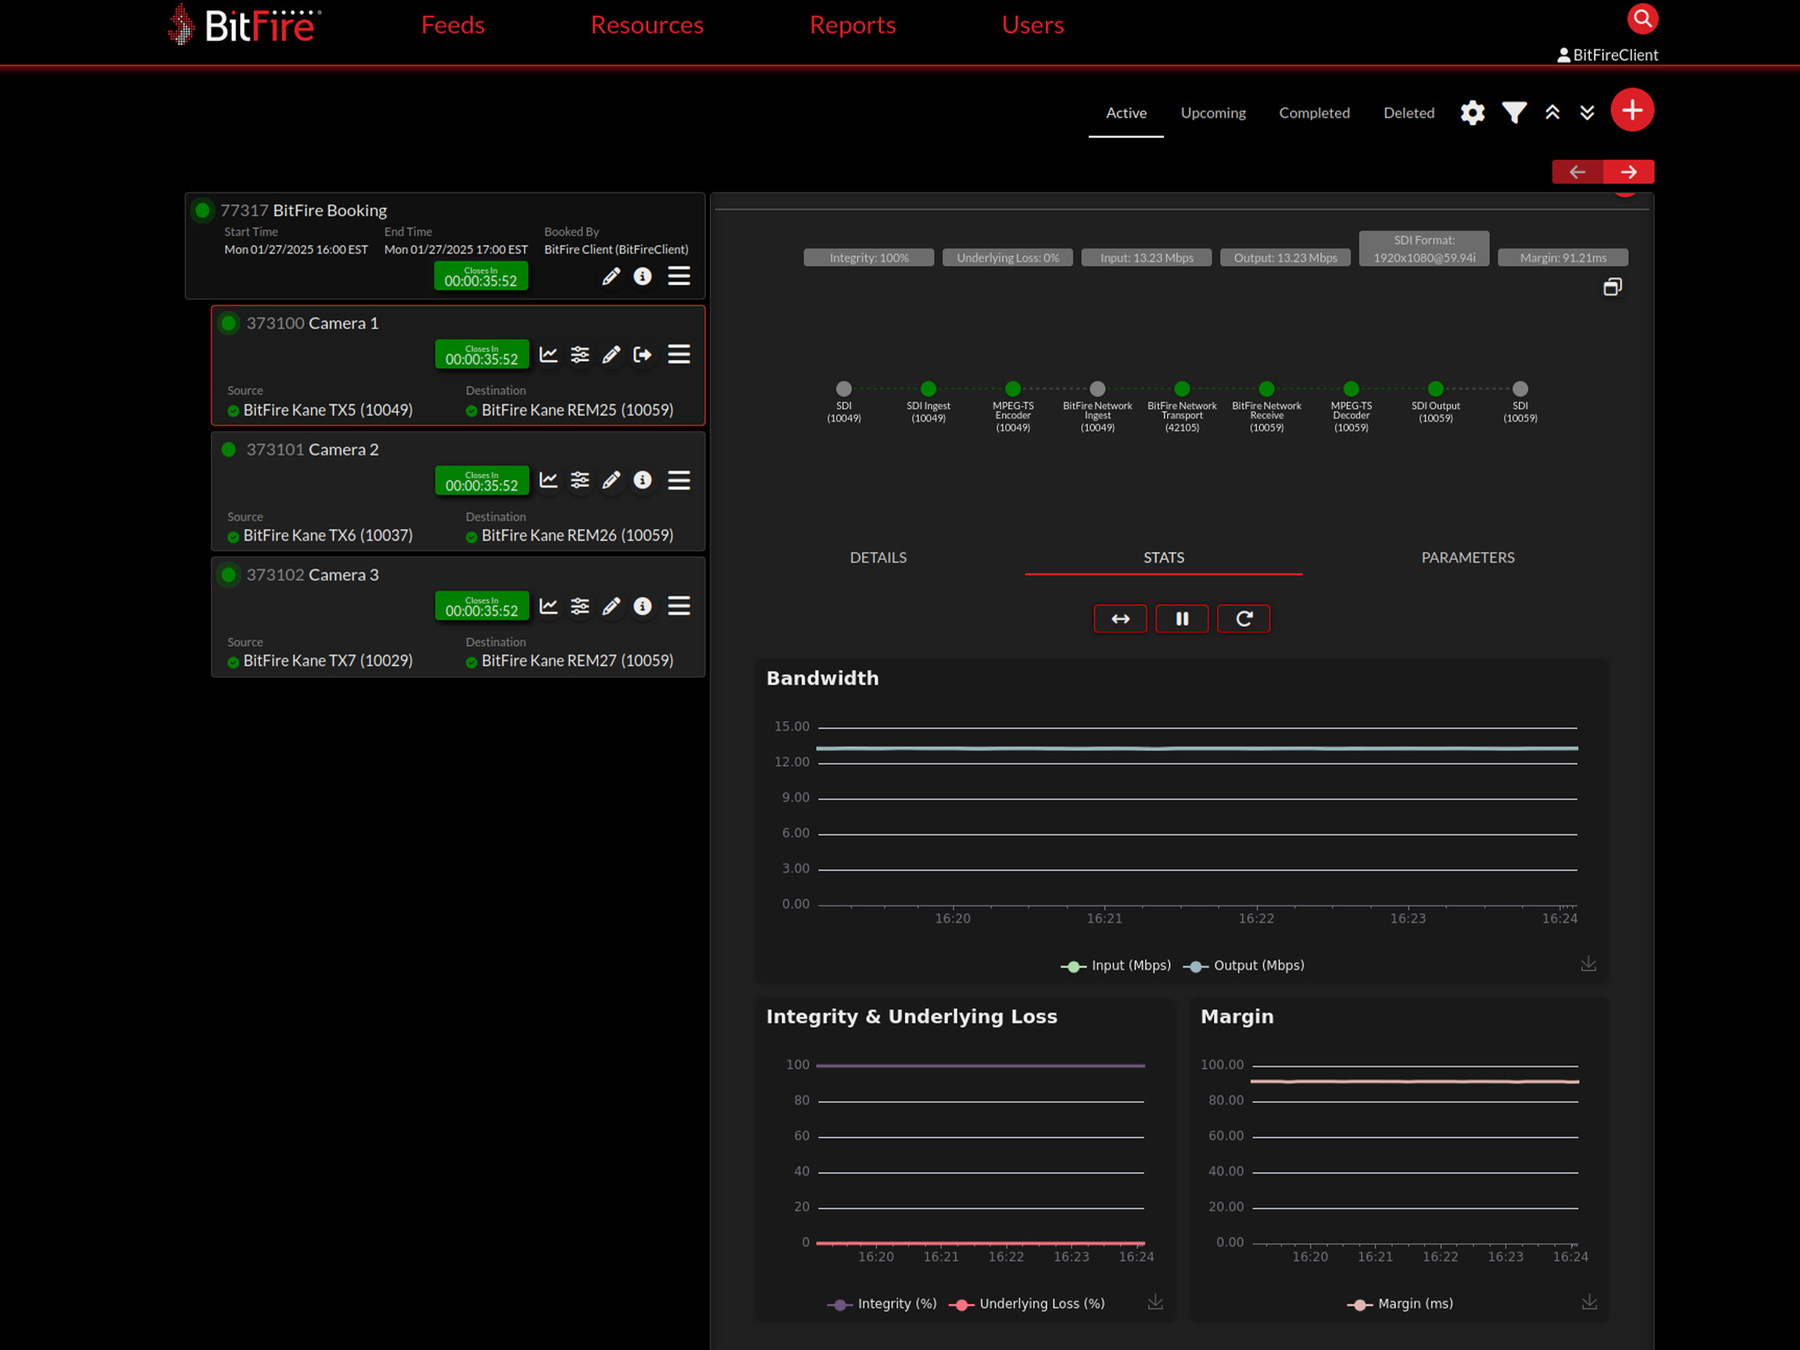
Task: Open the stats chart icon for Camera 1
Action: coord(548,354)
